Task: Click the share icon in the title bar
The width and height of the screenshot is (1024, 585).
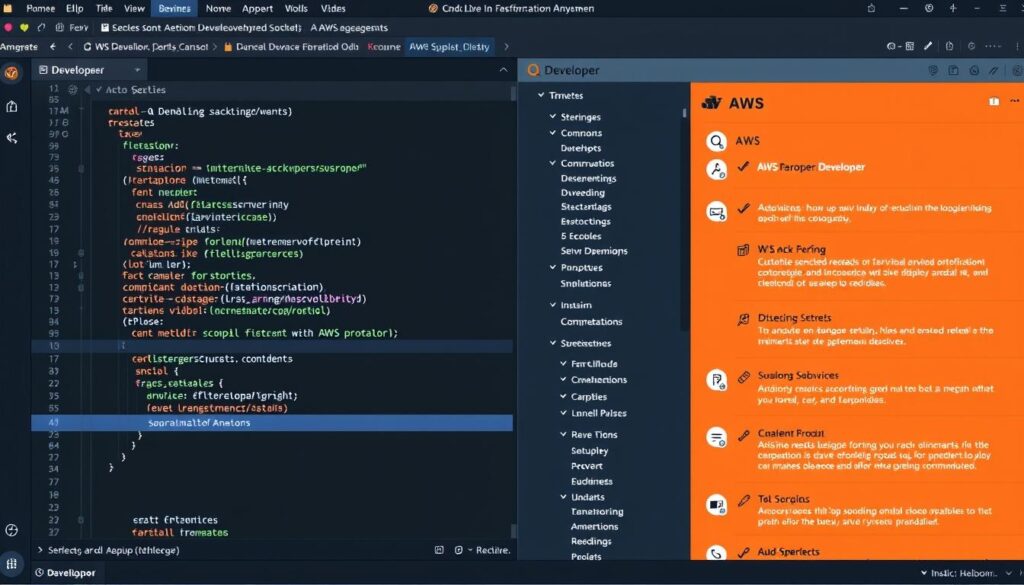Action: coord(871,8)
